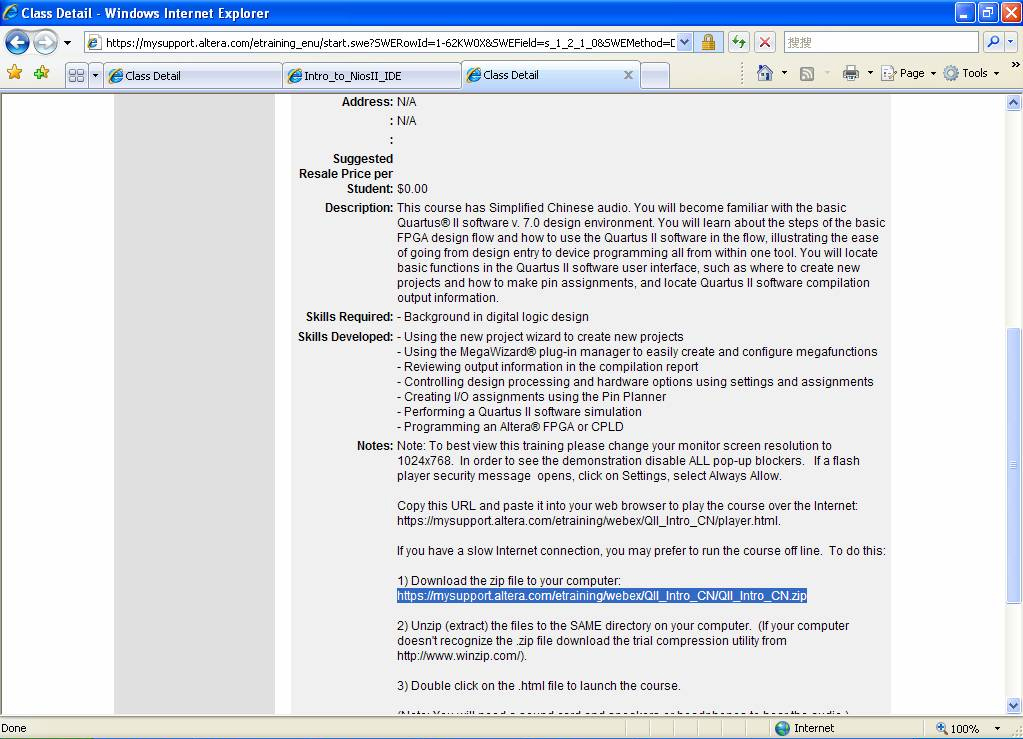Click the highlighted QII_Intro_CN.zip download URL
This screenshot has width=1023, height=739.
click(602, 596)
